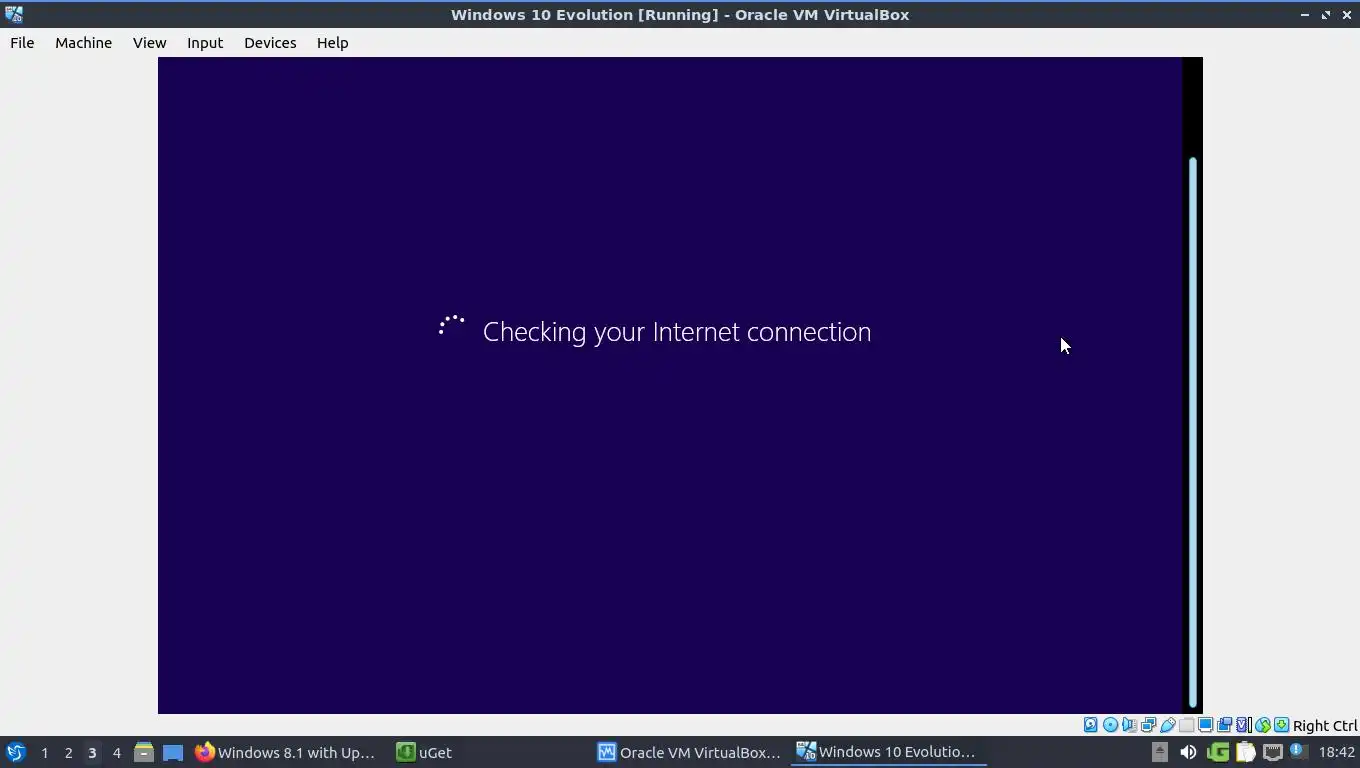Image resolution: width=1360 pixels, height=768 pixels.
Task: Click the VM view vertical scrollbar
Action: (x=1192, y=432)
